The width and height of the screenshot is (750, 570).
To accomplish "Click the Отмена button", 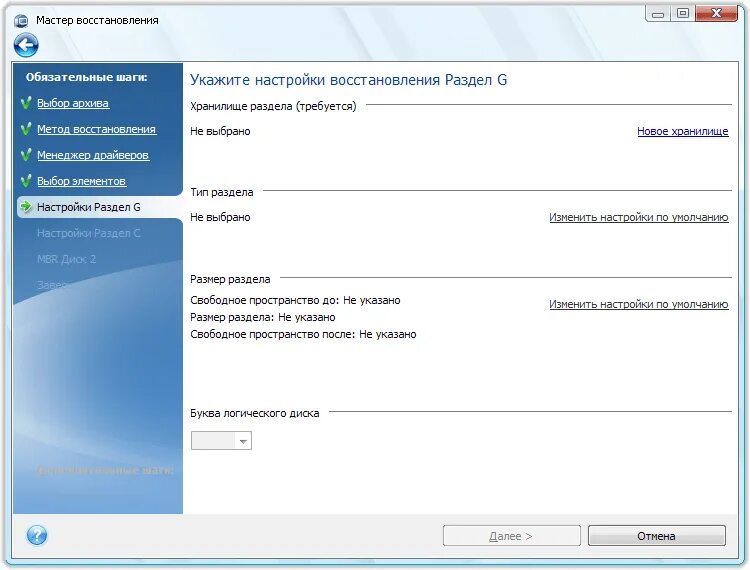I will (656, 536).
